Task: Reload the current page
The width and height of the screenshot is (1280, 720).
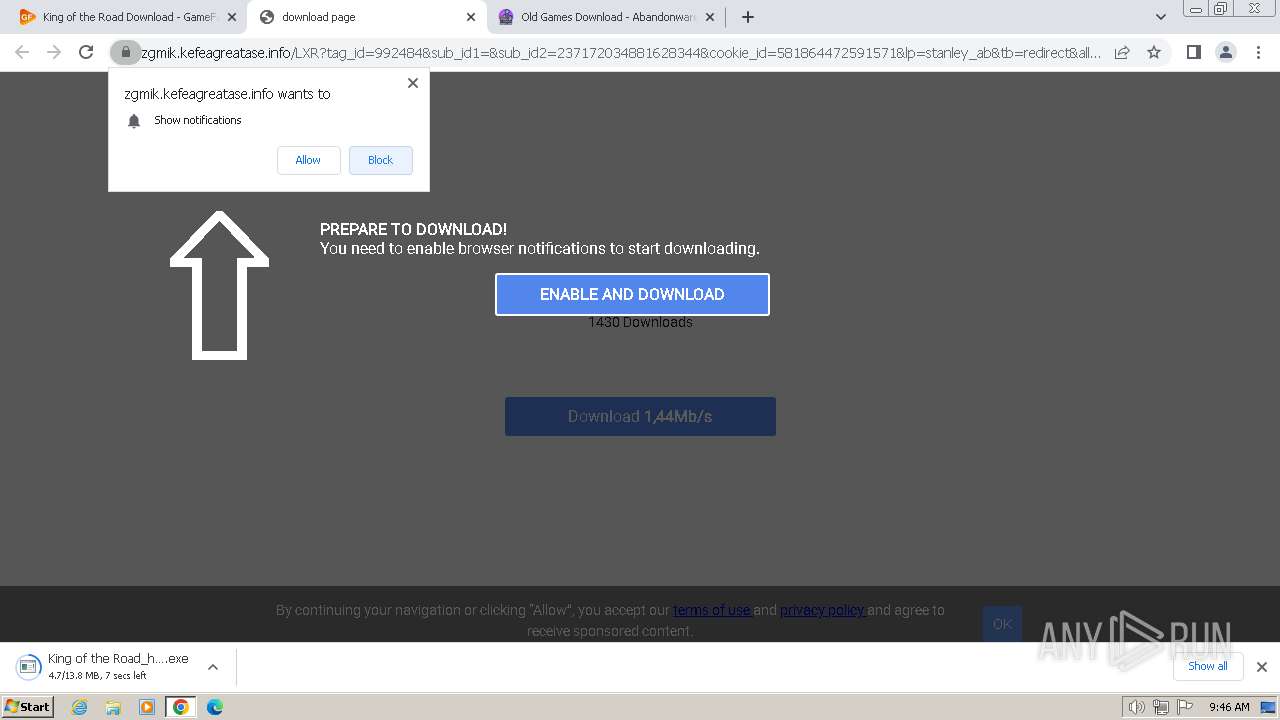Action: click(x=86, y=52)
